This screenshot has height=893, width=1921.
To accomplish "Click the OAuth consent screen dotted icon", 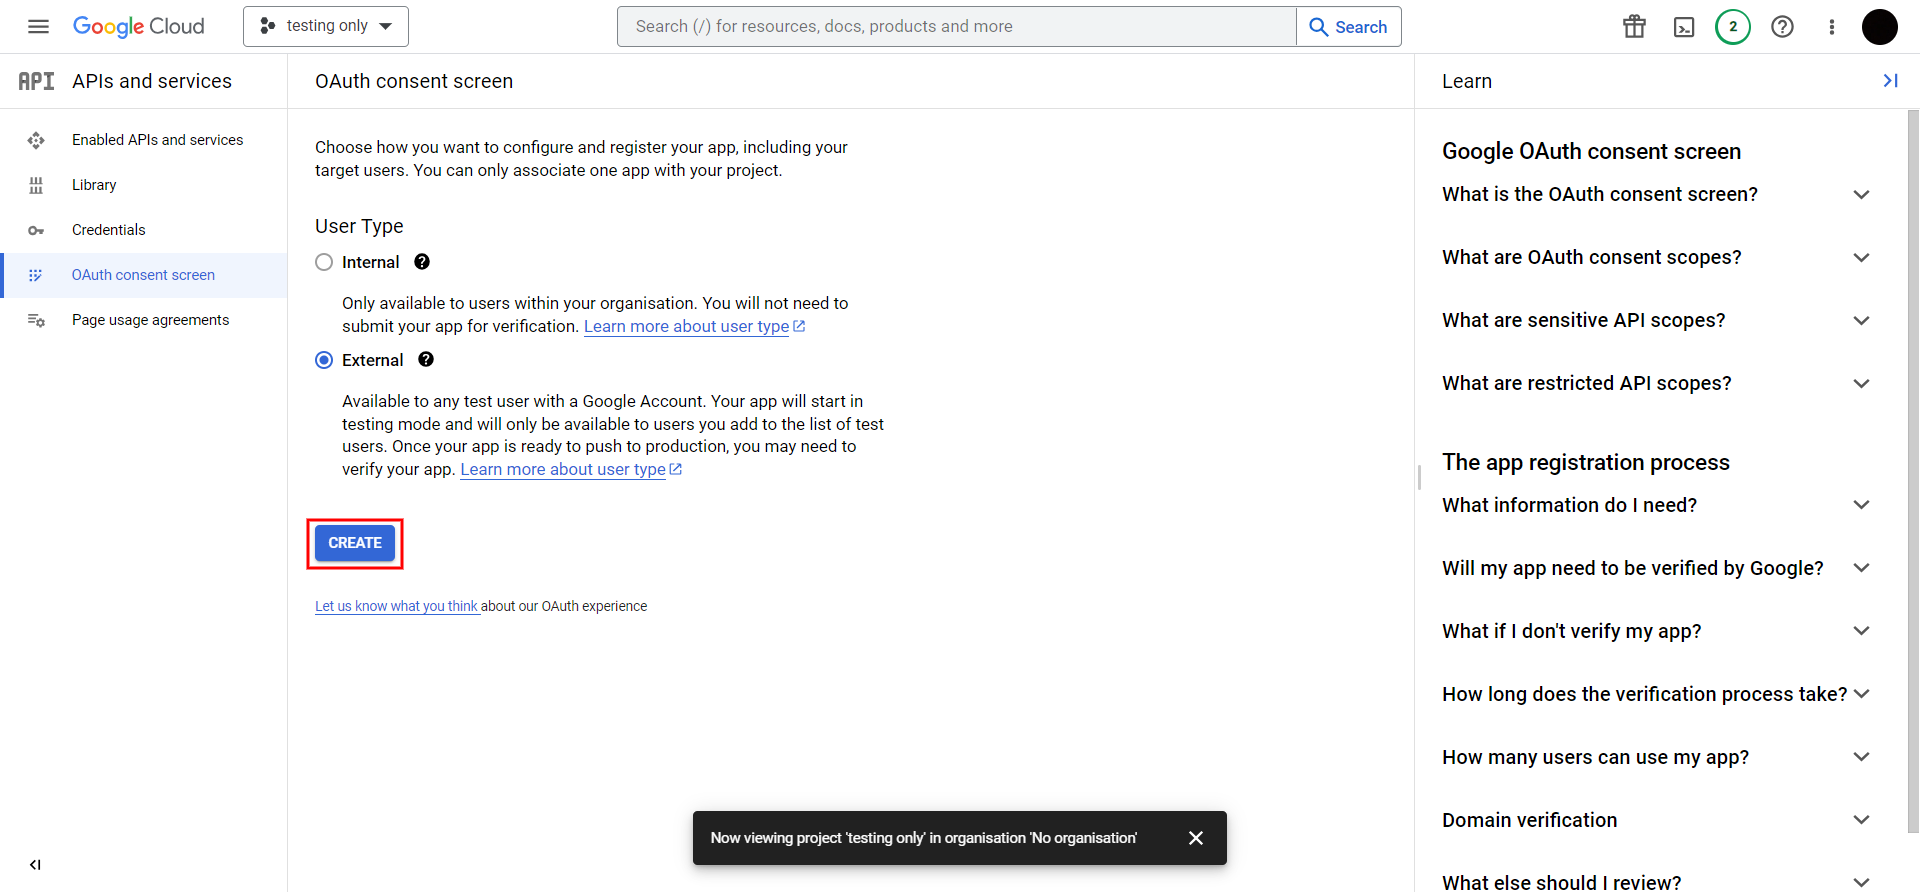I will pos(36,275).
